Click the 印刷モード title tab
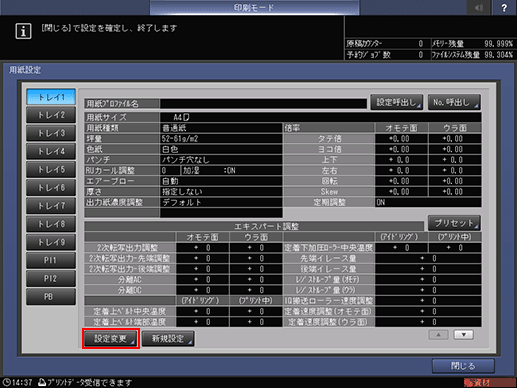This screenshot has height=388, width=517. (254, 8)
